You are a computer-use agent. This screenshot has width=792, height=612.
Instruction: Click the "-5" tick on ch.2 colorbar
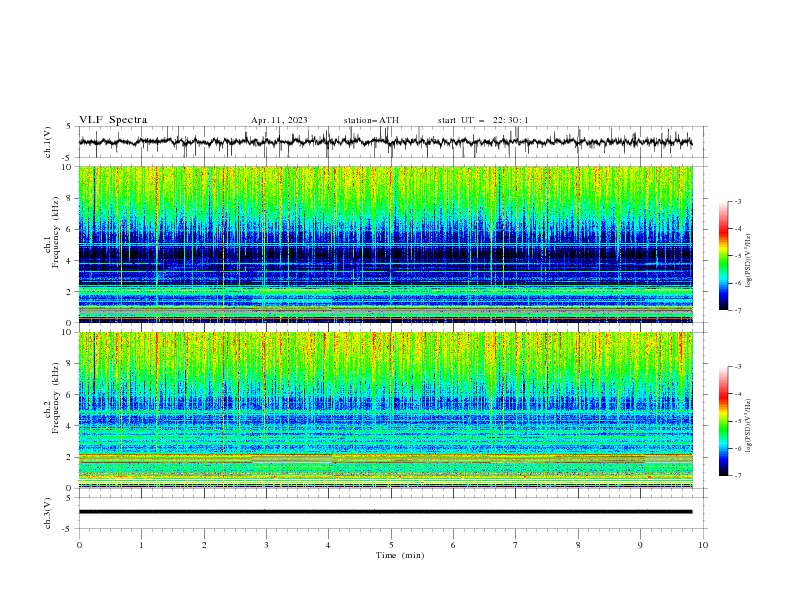[x=737, y=421]
